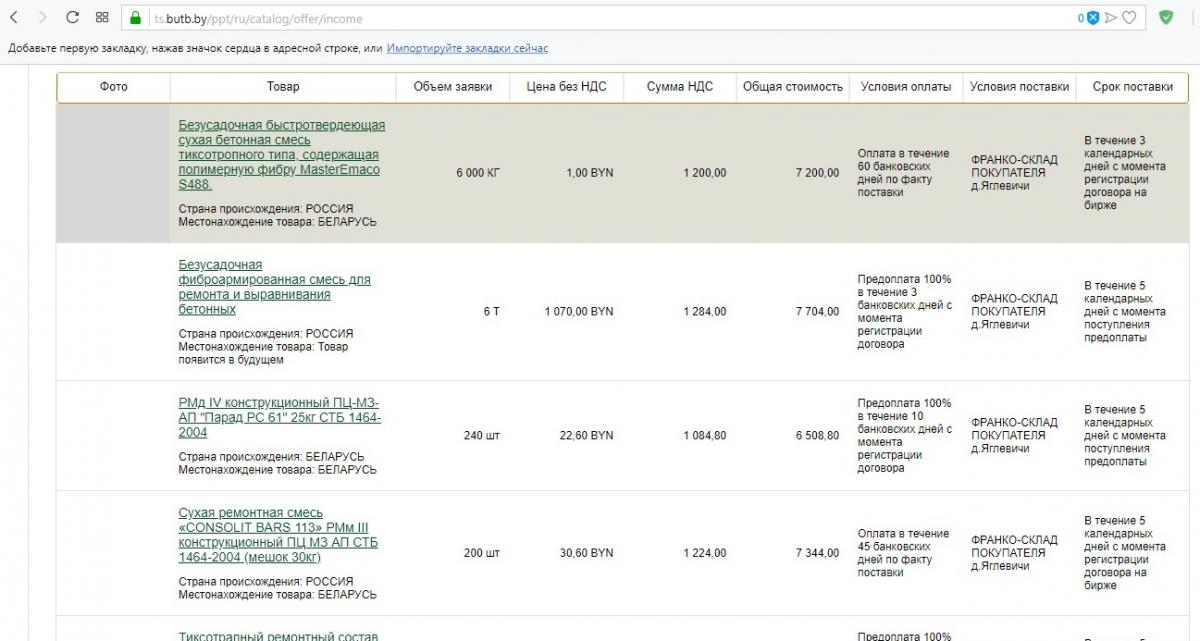Open the 'Безусадочная быстротвердеющая сухая бетонная смесь' product link
Image resolution: width=1200 pixels, height=641 pixels.
tap(281, 155)
